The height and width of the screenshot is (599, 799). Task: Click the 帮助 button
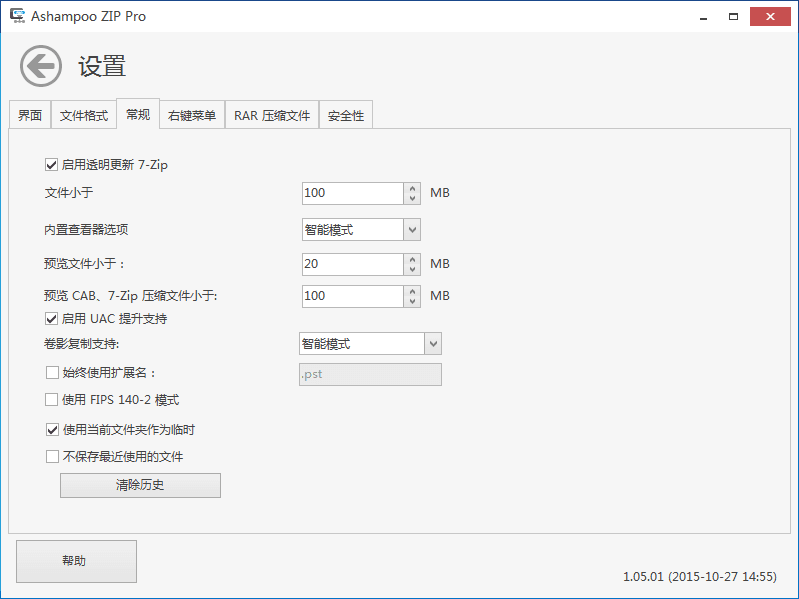pos(76,561)
